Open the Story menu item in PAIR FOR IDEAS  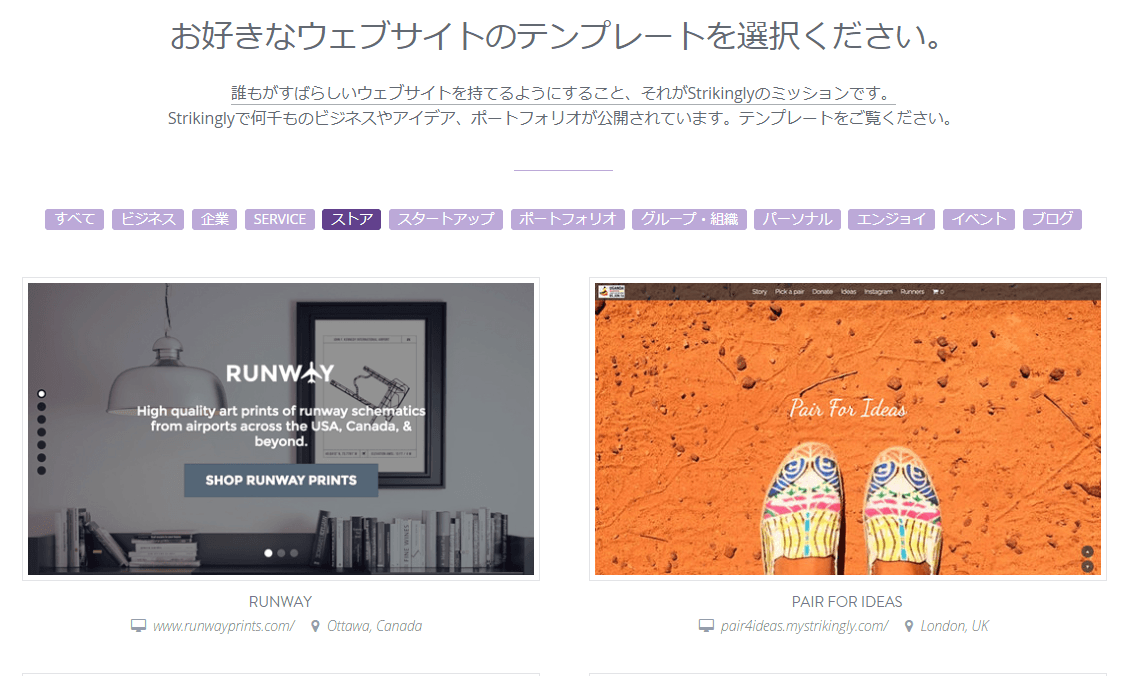click(x=759, y=290)
